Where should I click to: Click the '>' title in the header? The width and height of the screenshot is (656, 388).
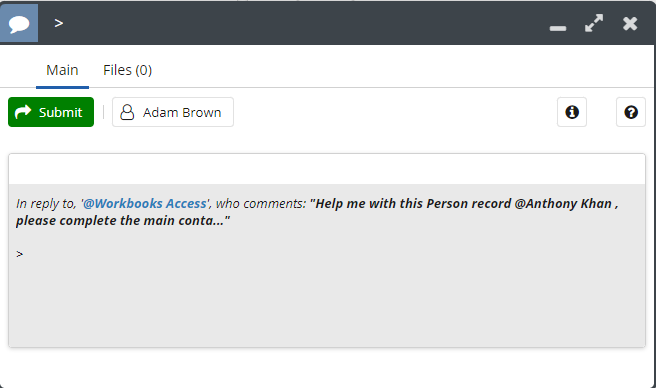(x=59, y=23)
